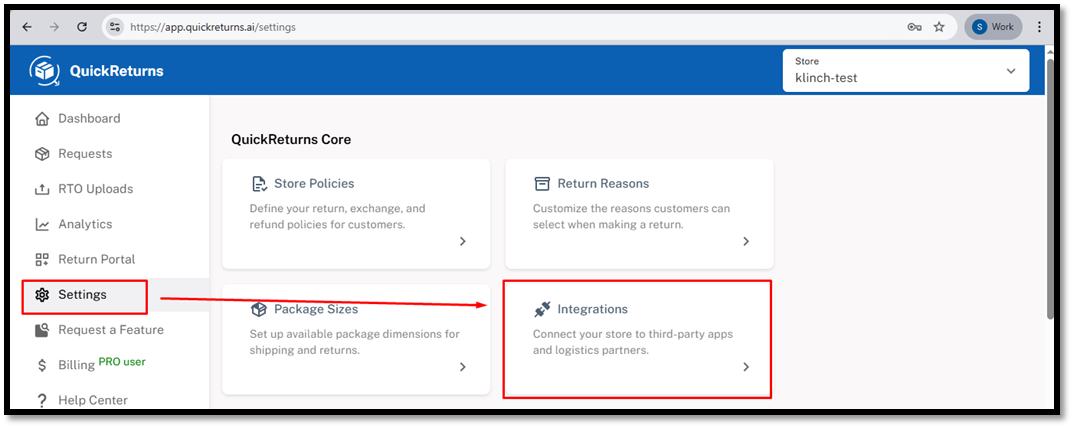Click the Package Sizes description text
1073x428 pixels.
[354, 342]
